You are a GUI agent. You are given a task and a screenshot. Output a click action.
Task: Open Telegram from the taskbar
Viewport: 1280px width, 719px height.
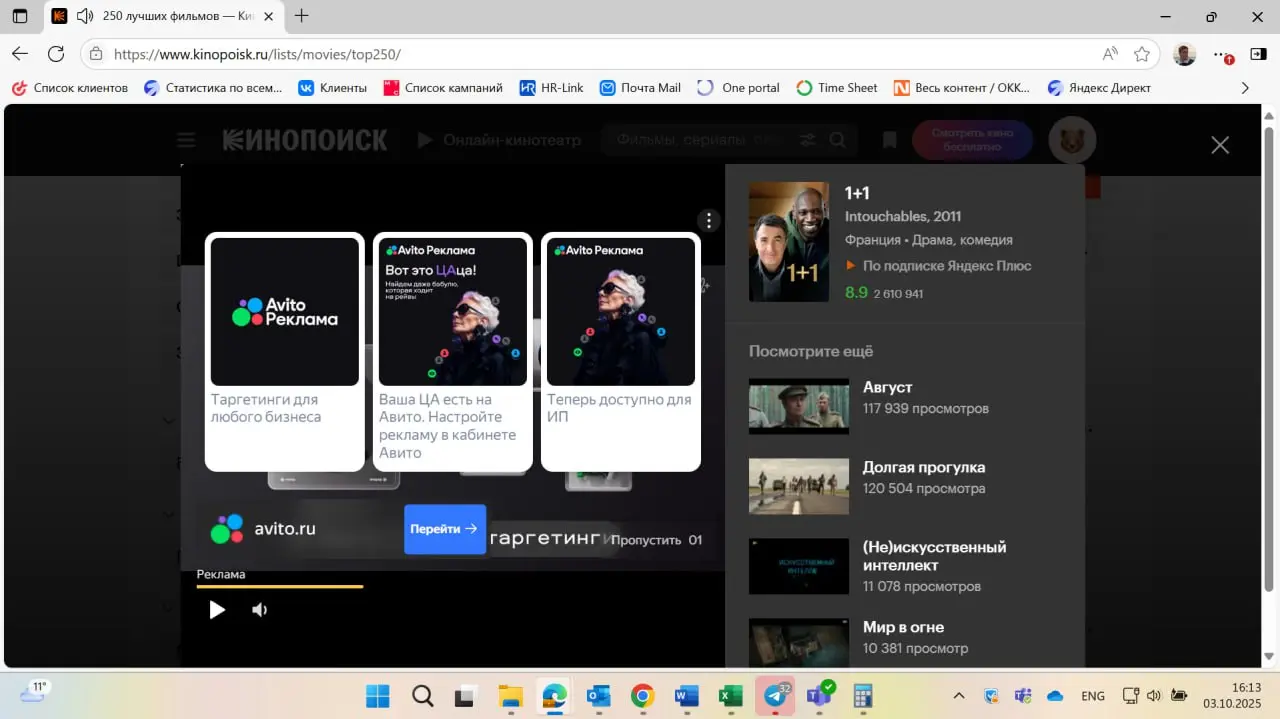(775, 696)
